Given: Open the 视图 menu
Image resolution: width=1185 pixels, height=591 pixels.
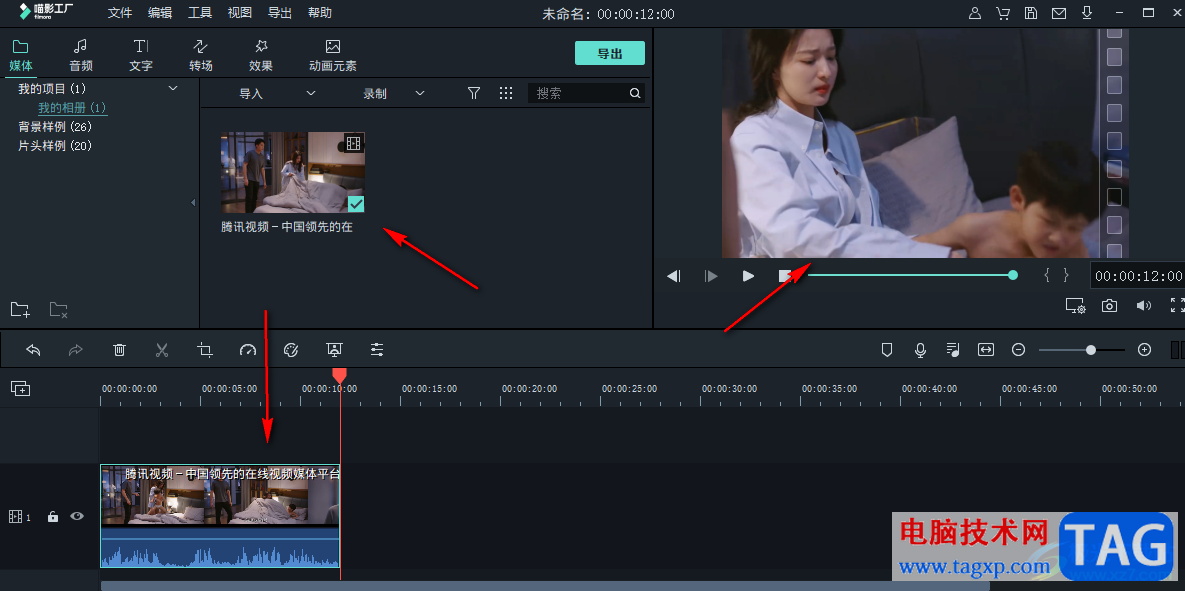Looking at the screenshot, I should [x=240, y=13].
